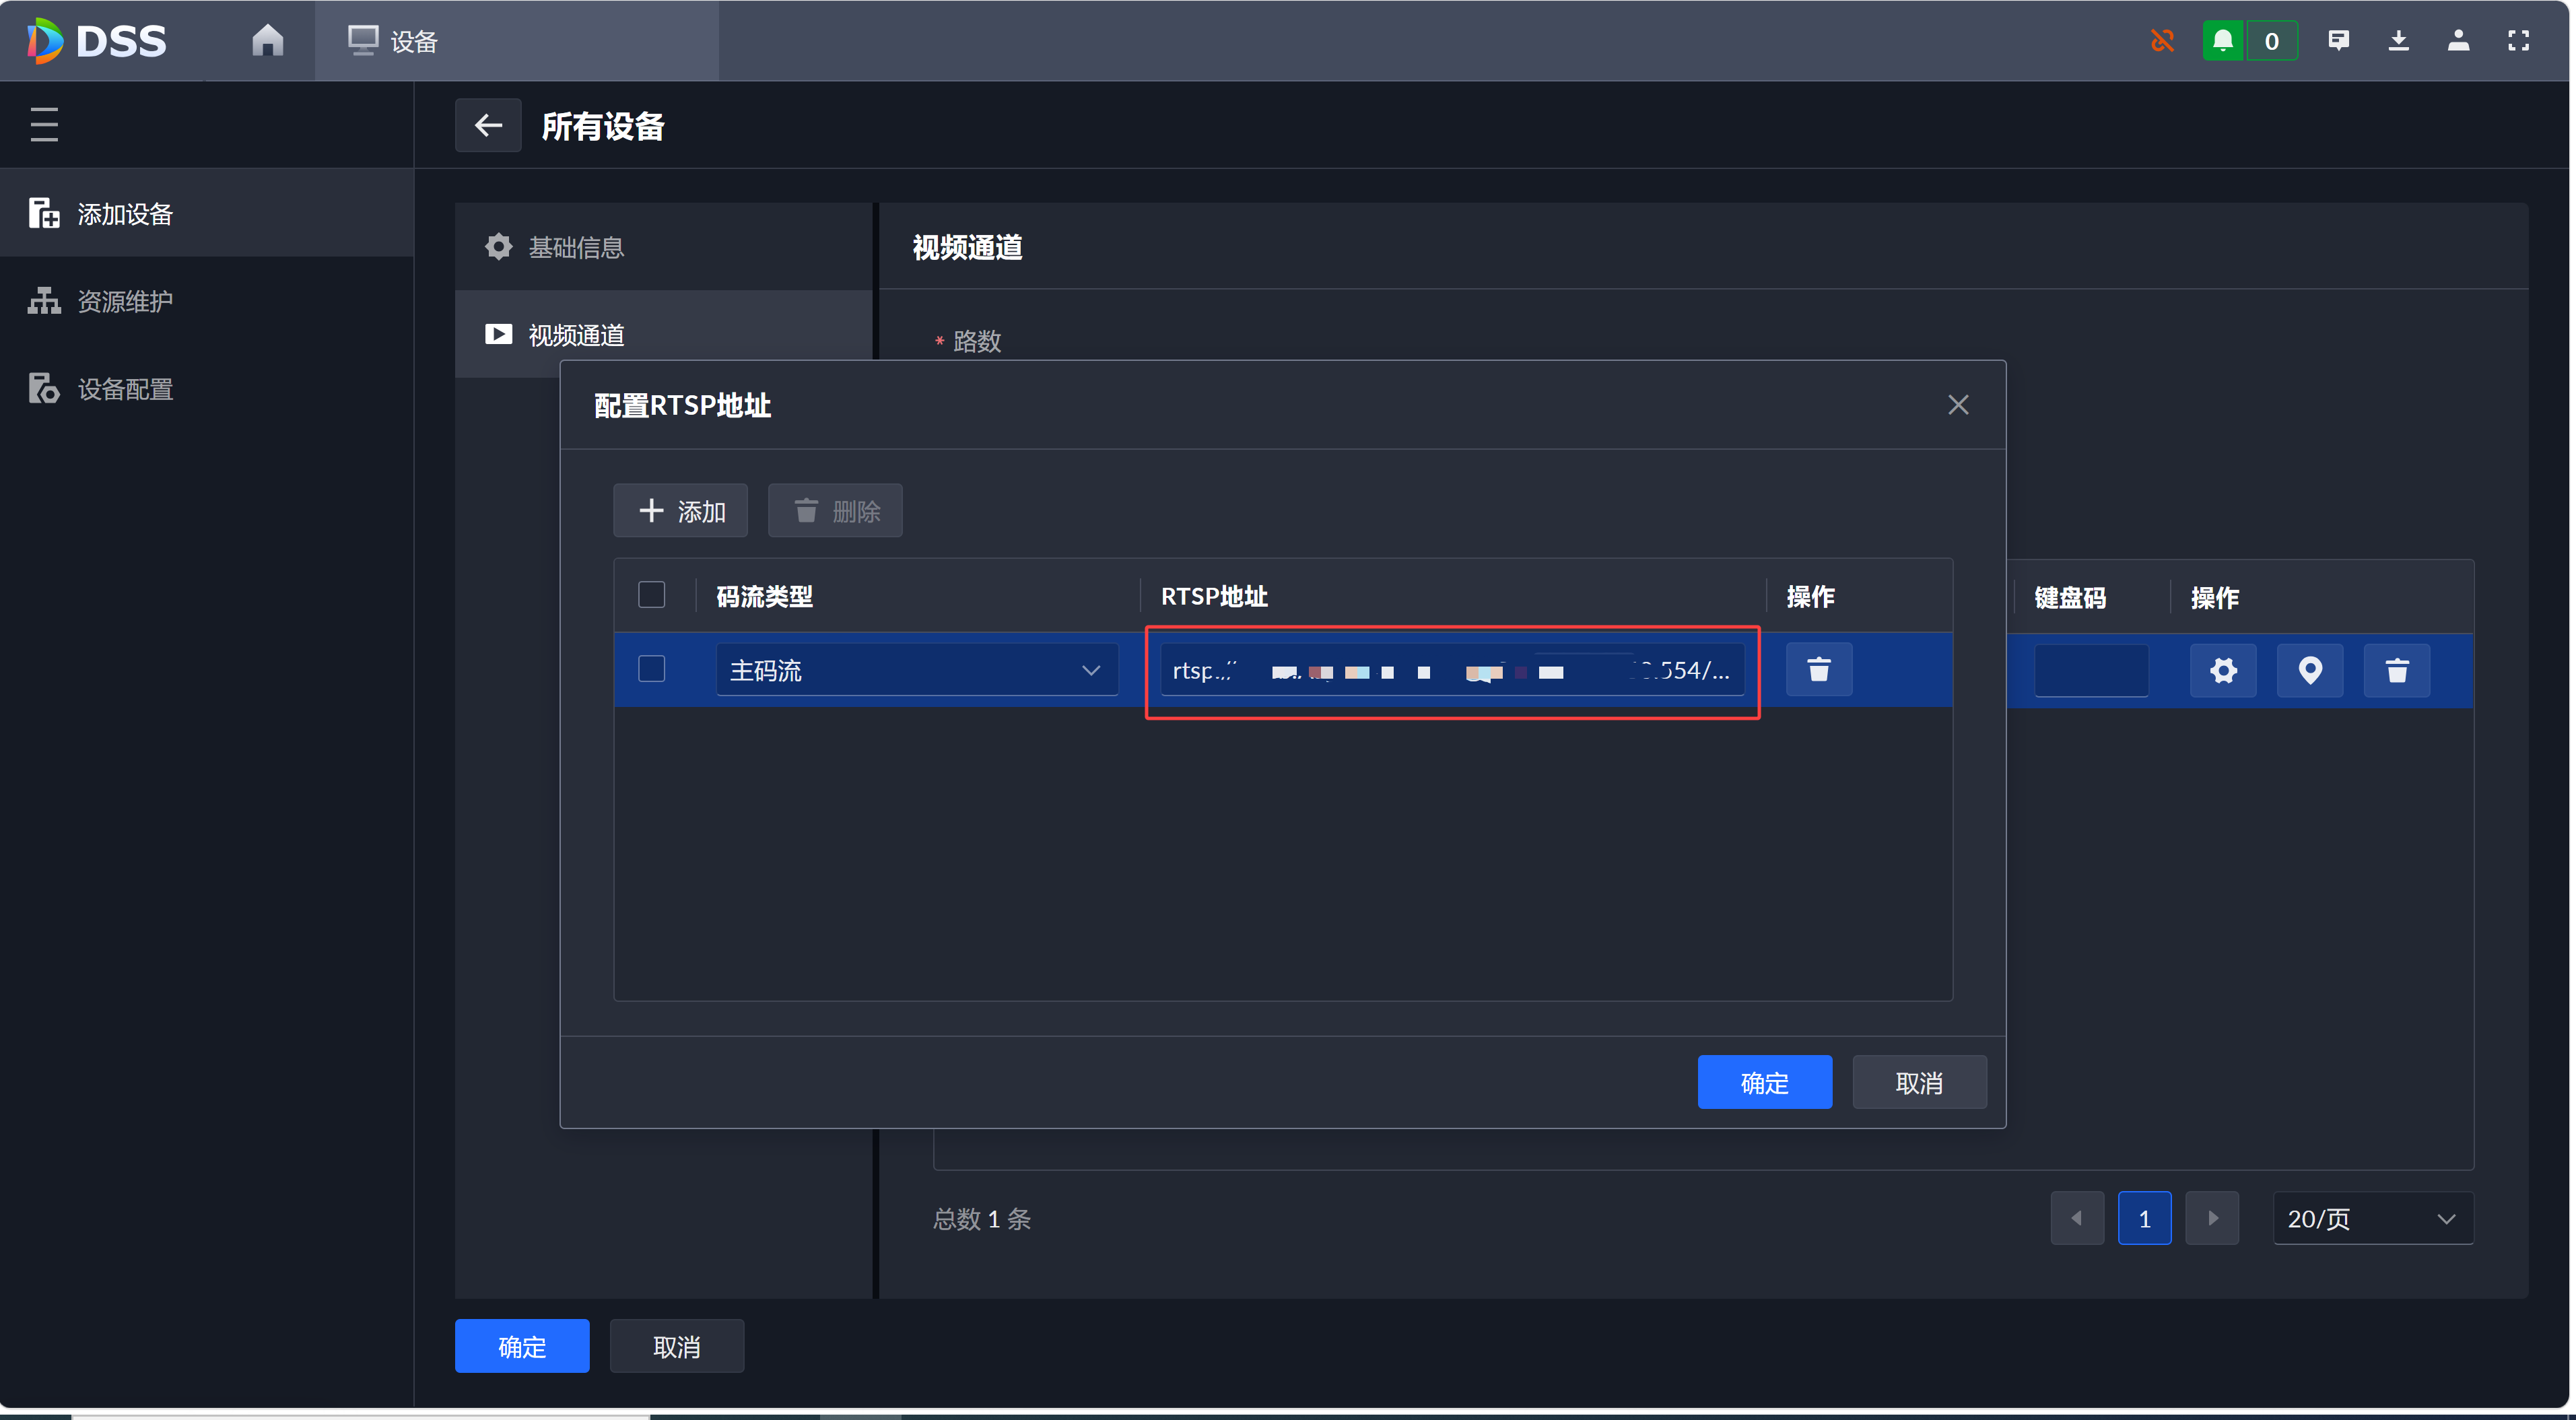
Task: Close the 配置RTSP地址 dialog
Action: pos(1958,404)
